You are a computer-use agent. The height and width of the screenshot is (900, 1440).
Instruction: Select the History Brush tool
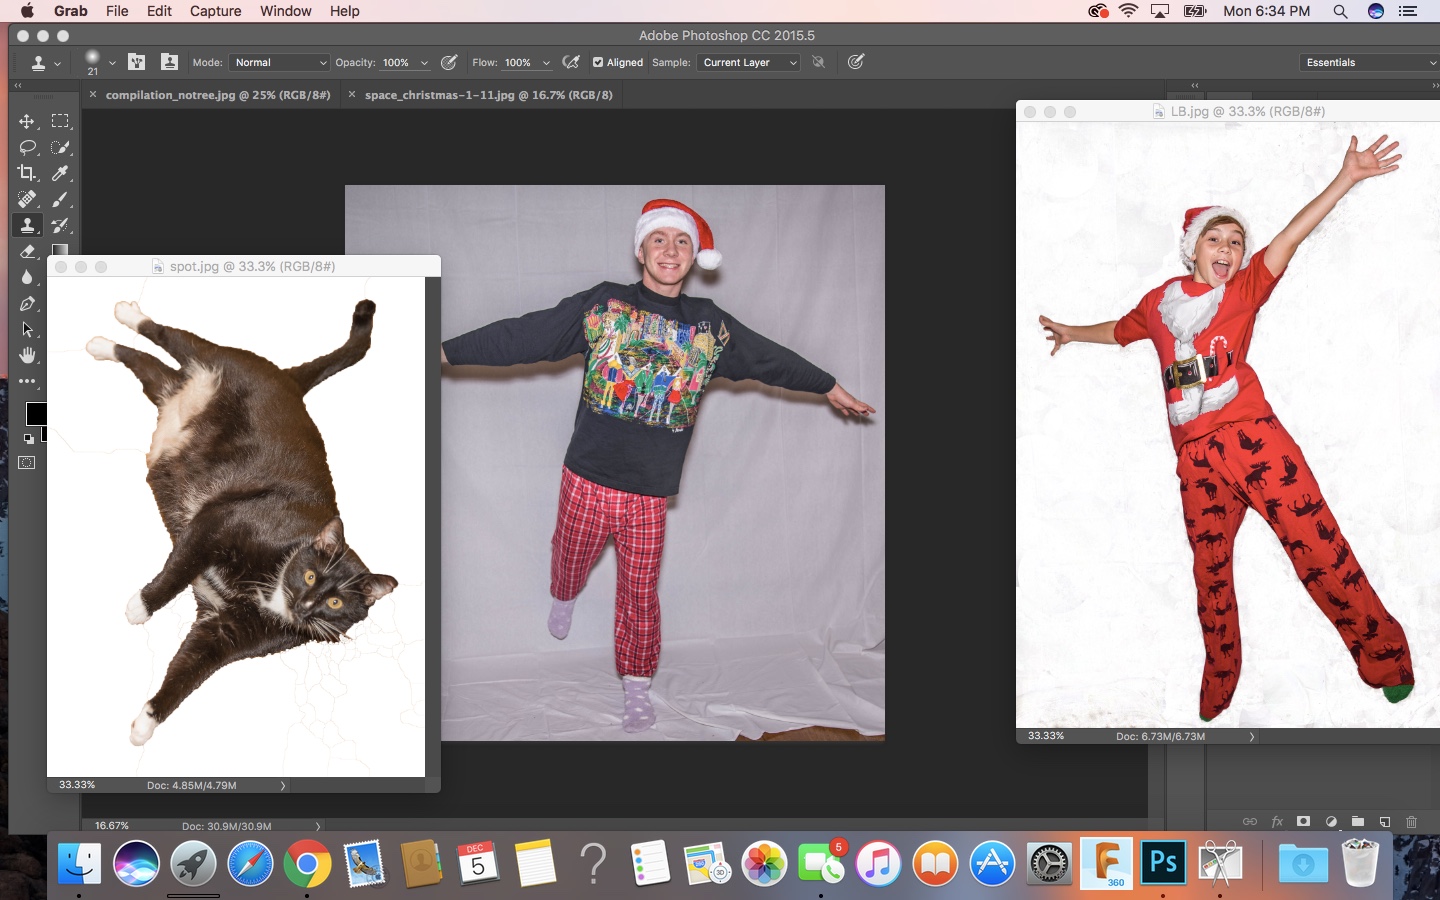pos(60,225)
